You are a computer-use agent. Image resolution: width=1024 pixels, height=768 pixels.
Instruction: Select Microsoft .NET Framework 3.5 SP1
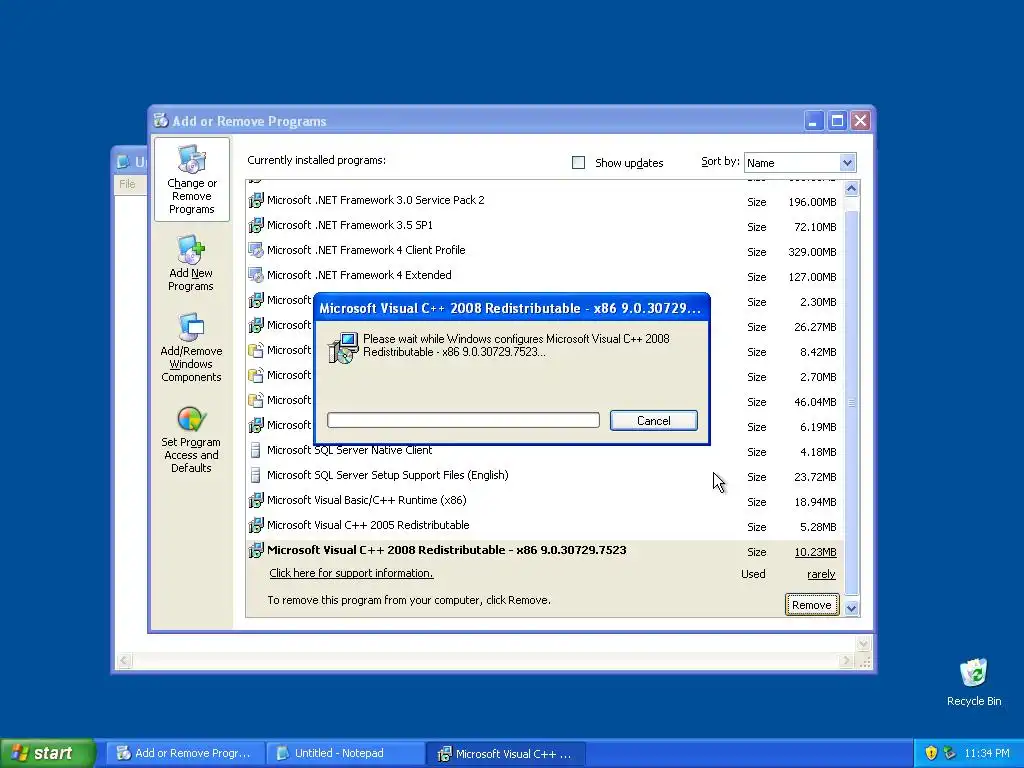349,225
